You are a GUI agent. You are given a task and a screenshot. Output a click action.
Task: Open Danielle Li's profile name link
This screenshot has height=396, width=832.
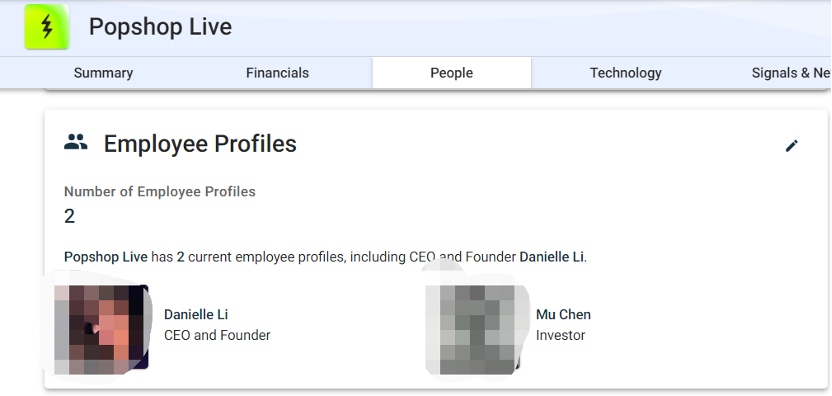pos(196,314)
